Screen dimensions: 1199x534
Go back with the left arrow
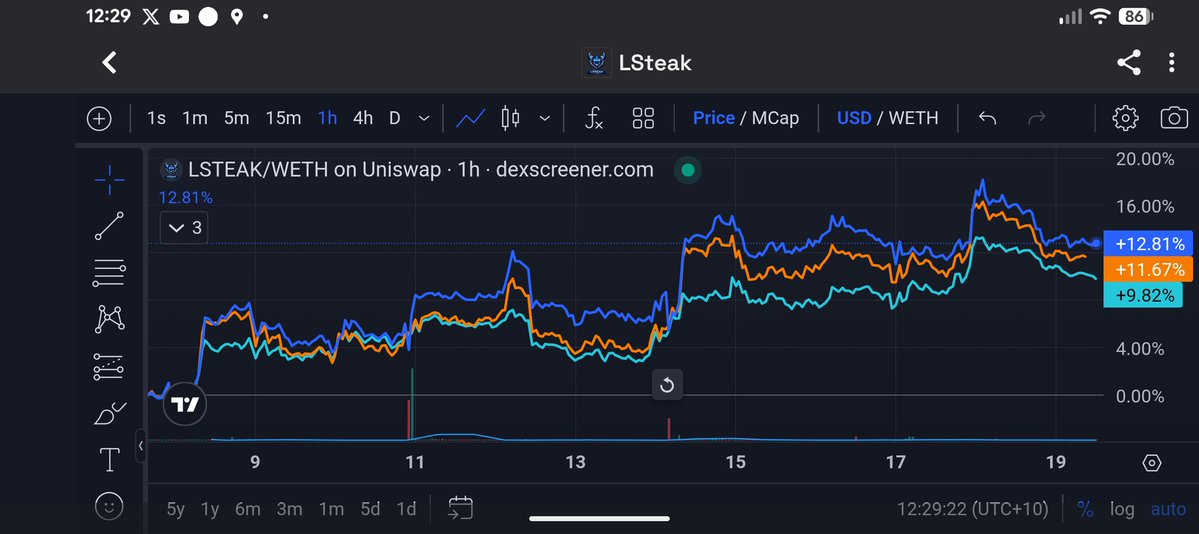tap(109, 63)
